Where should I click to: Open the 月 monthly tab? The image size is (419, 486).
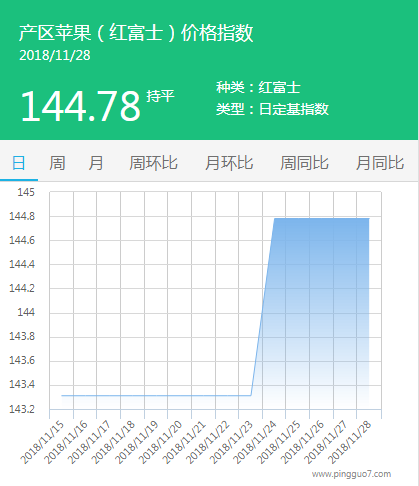coord(96,163)
